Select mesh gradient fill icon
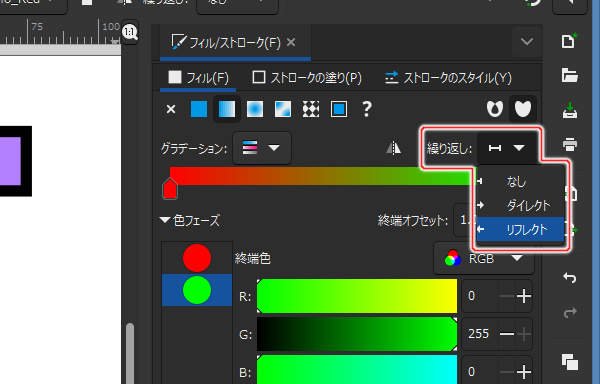 [x=283, y=109]
